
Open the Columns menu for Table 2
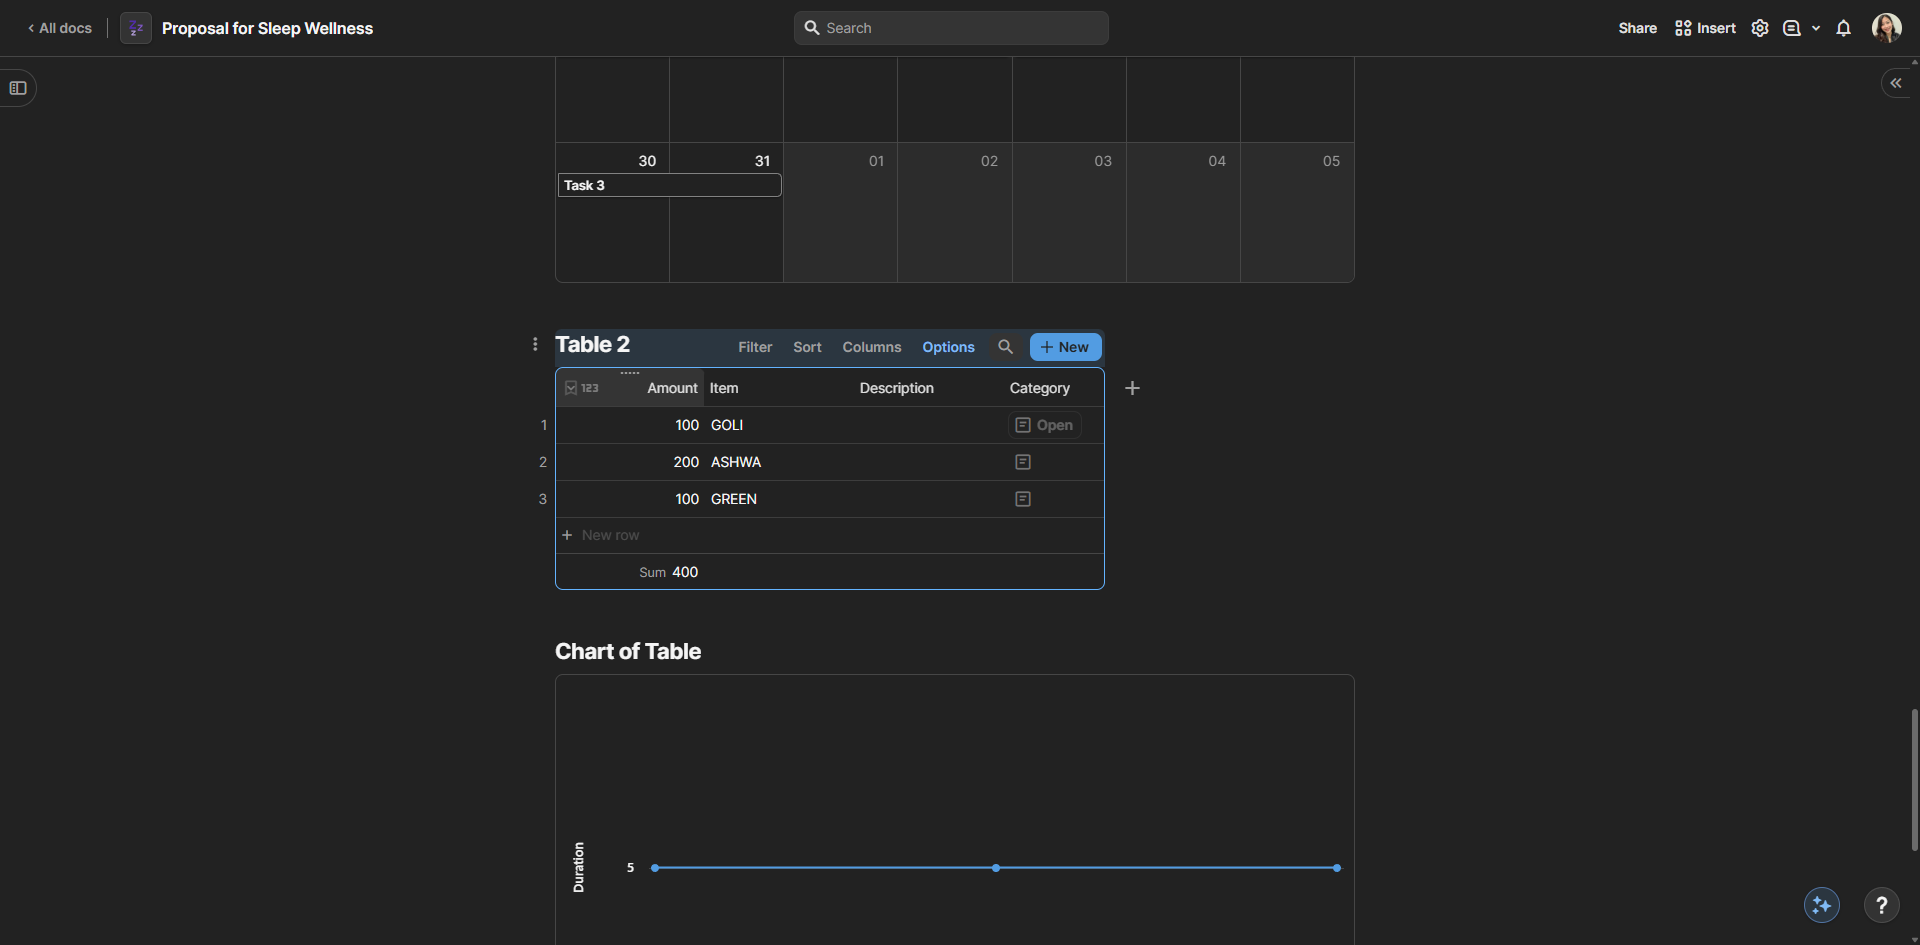coord(871,347)
